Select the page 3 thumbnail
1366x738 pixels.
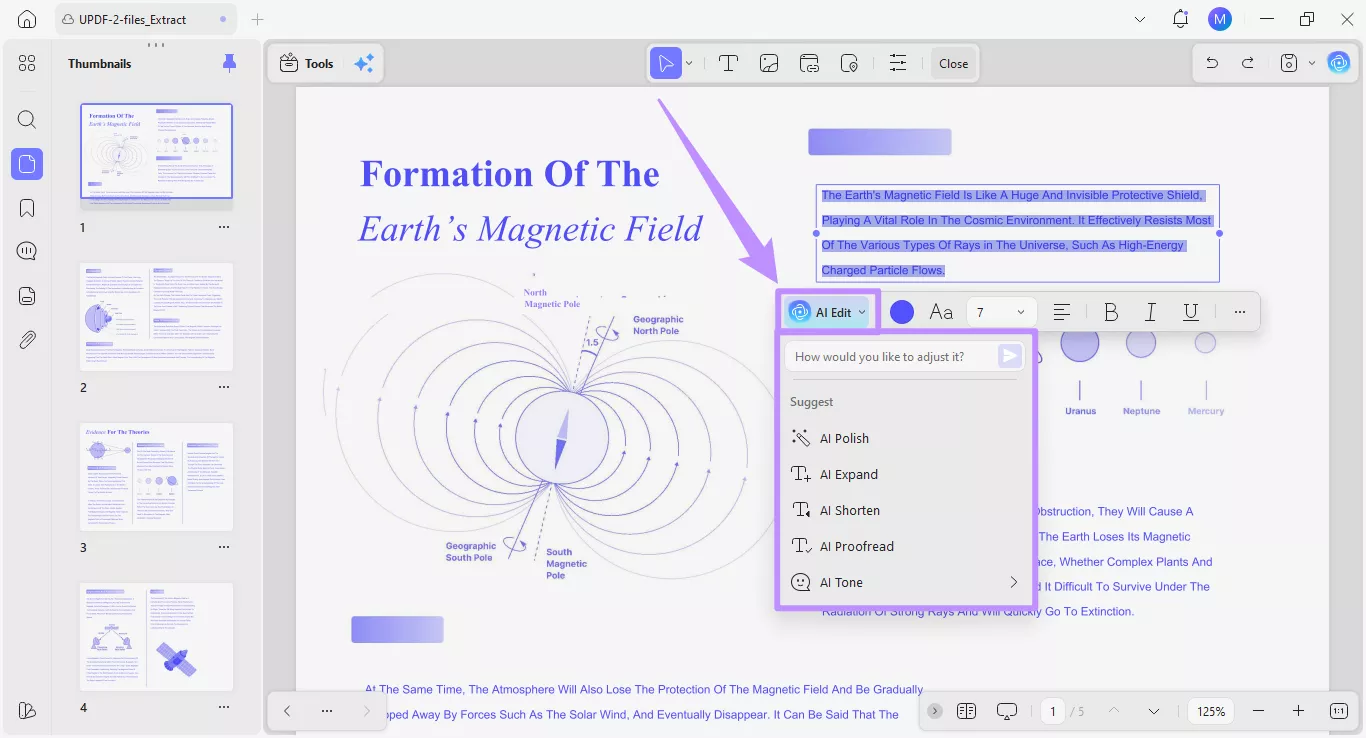156,478
